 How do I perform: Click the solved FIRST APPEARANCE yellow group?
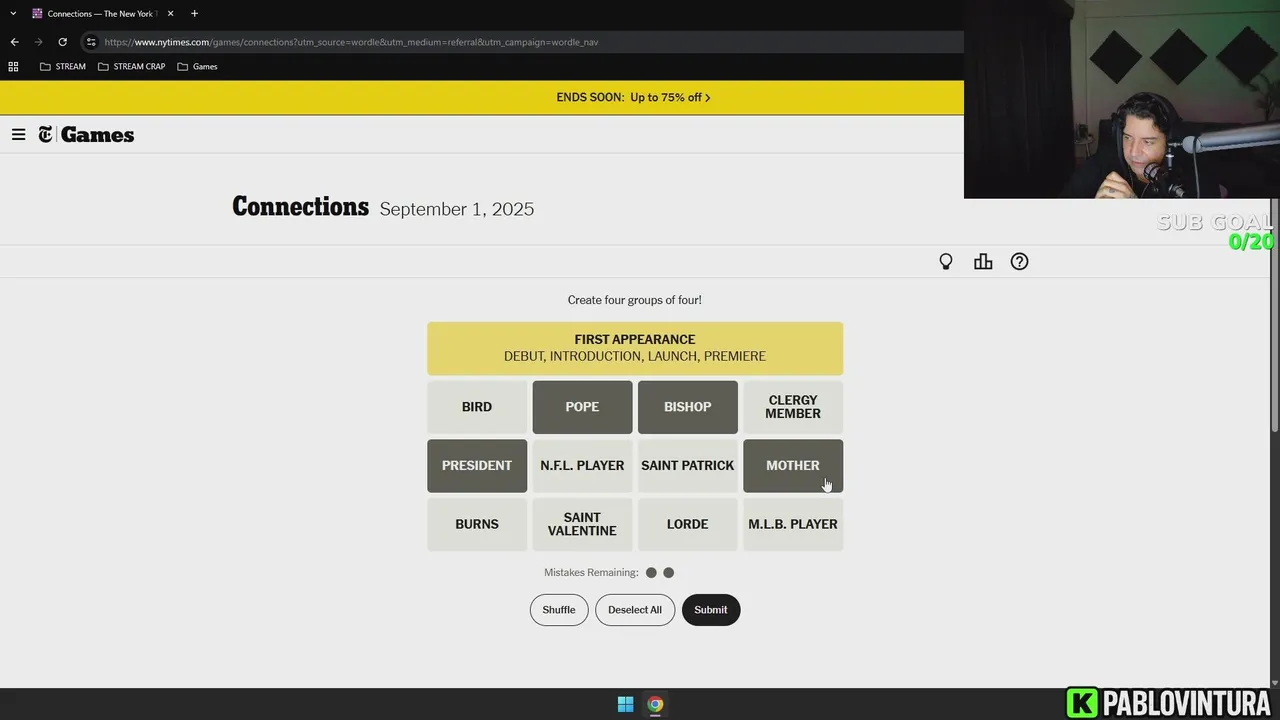point(635,348)
